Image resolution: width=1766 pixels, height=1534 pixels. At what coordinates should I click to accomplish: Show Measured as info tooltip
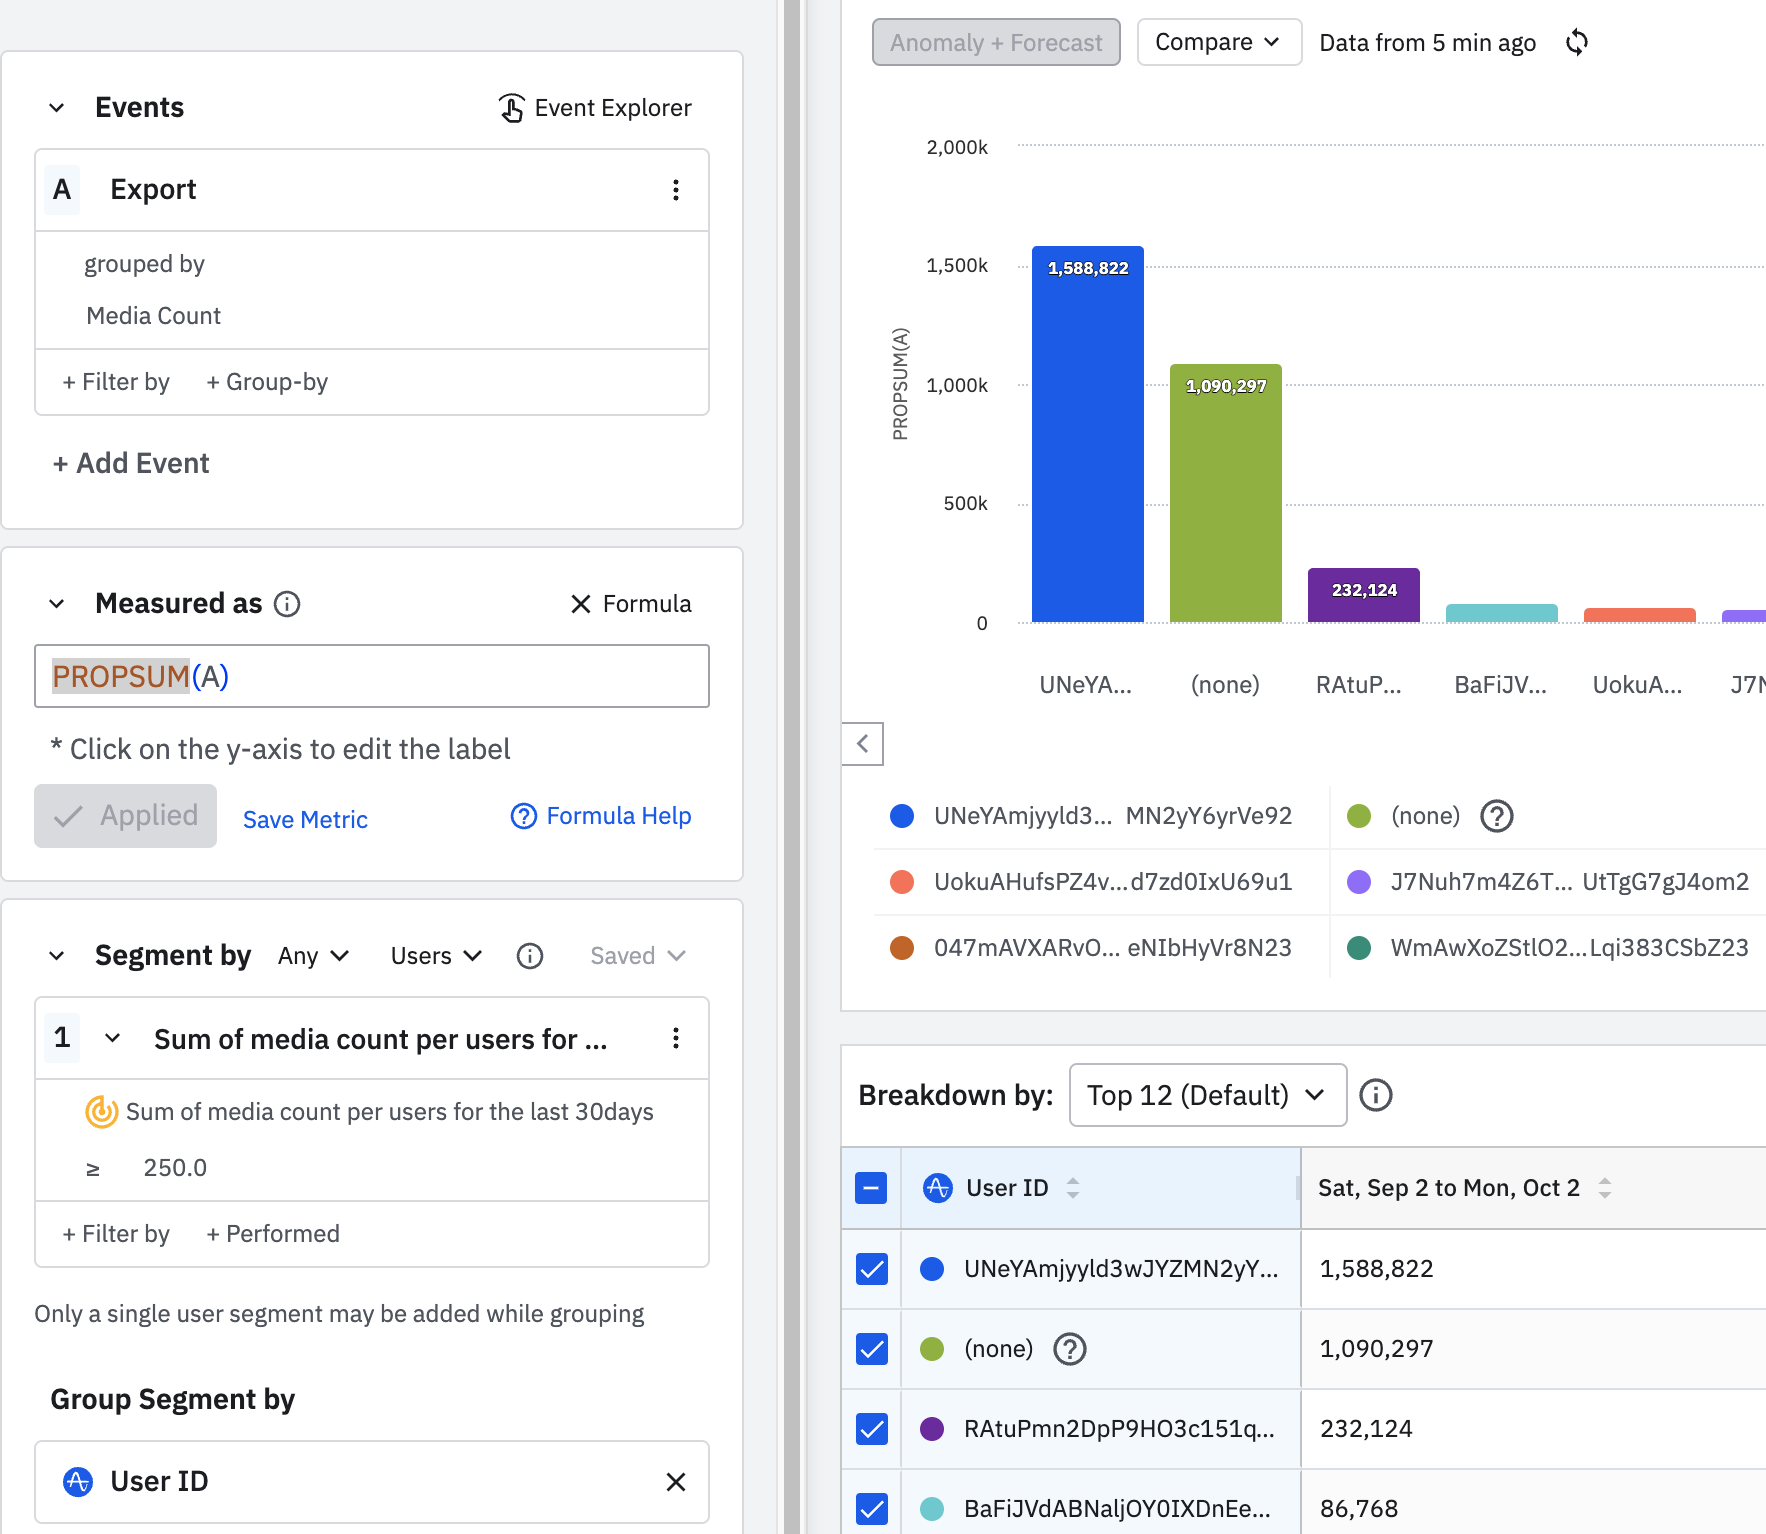click(x=287, y=604)
